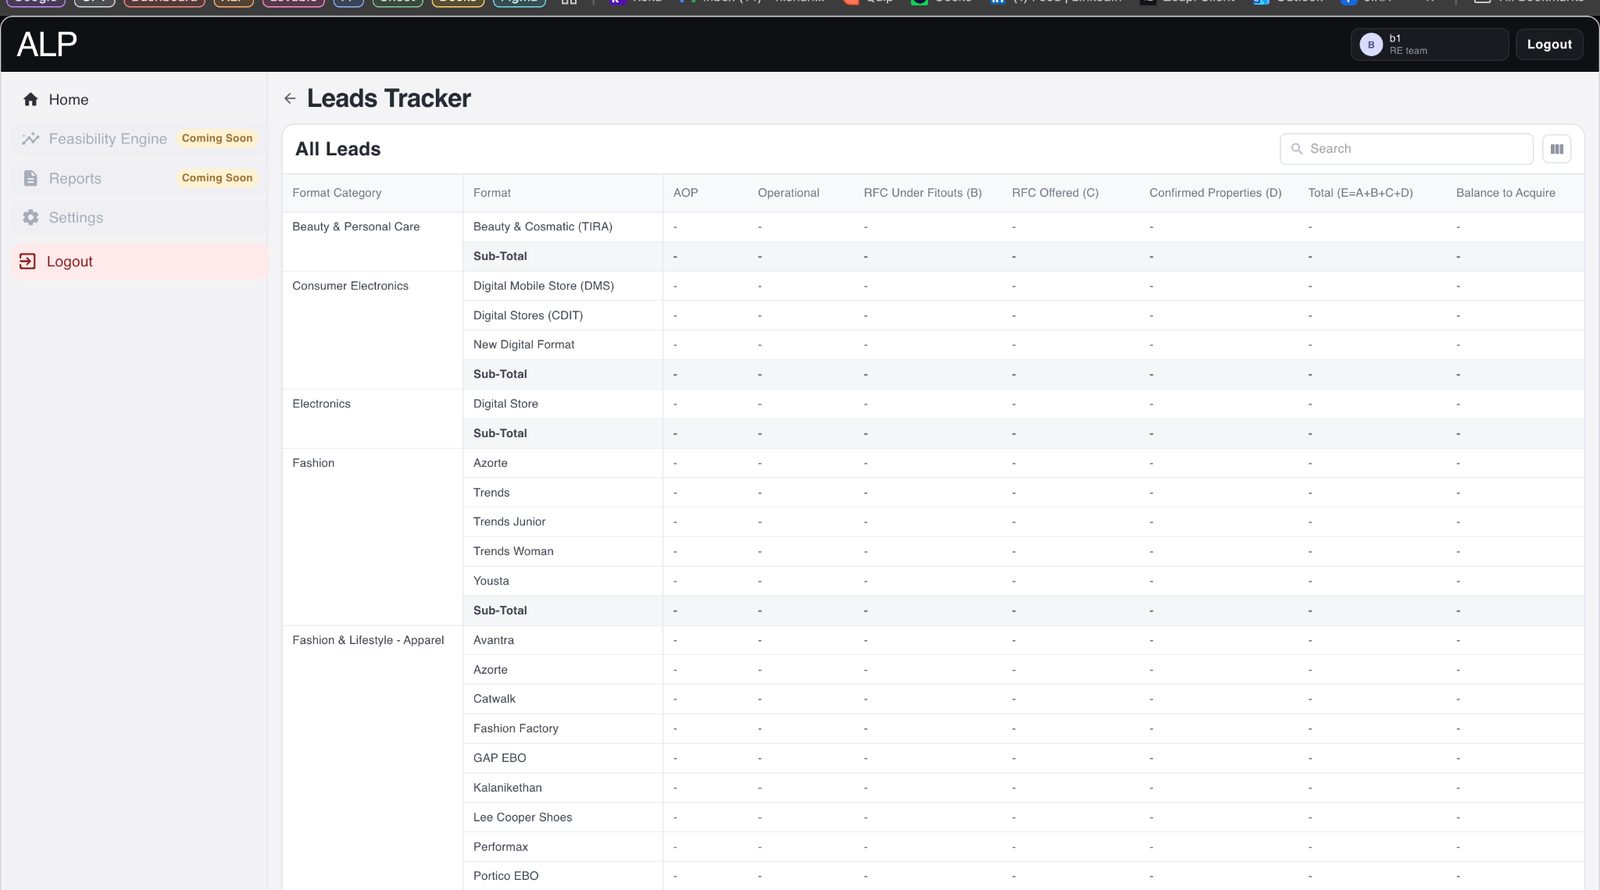Image resolution: width=1600 pixels, height=890 pixels.
Task: Open the column visibility icon button
Action: [x=1556, y=149]
